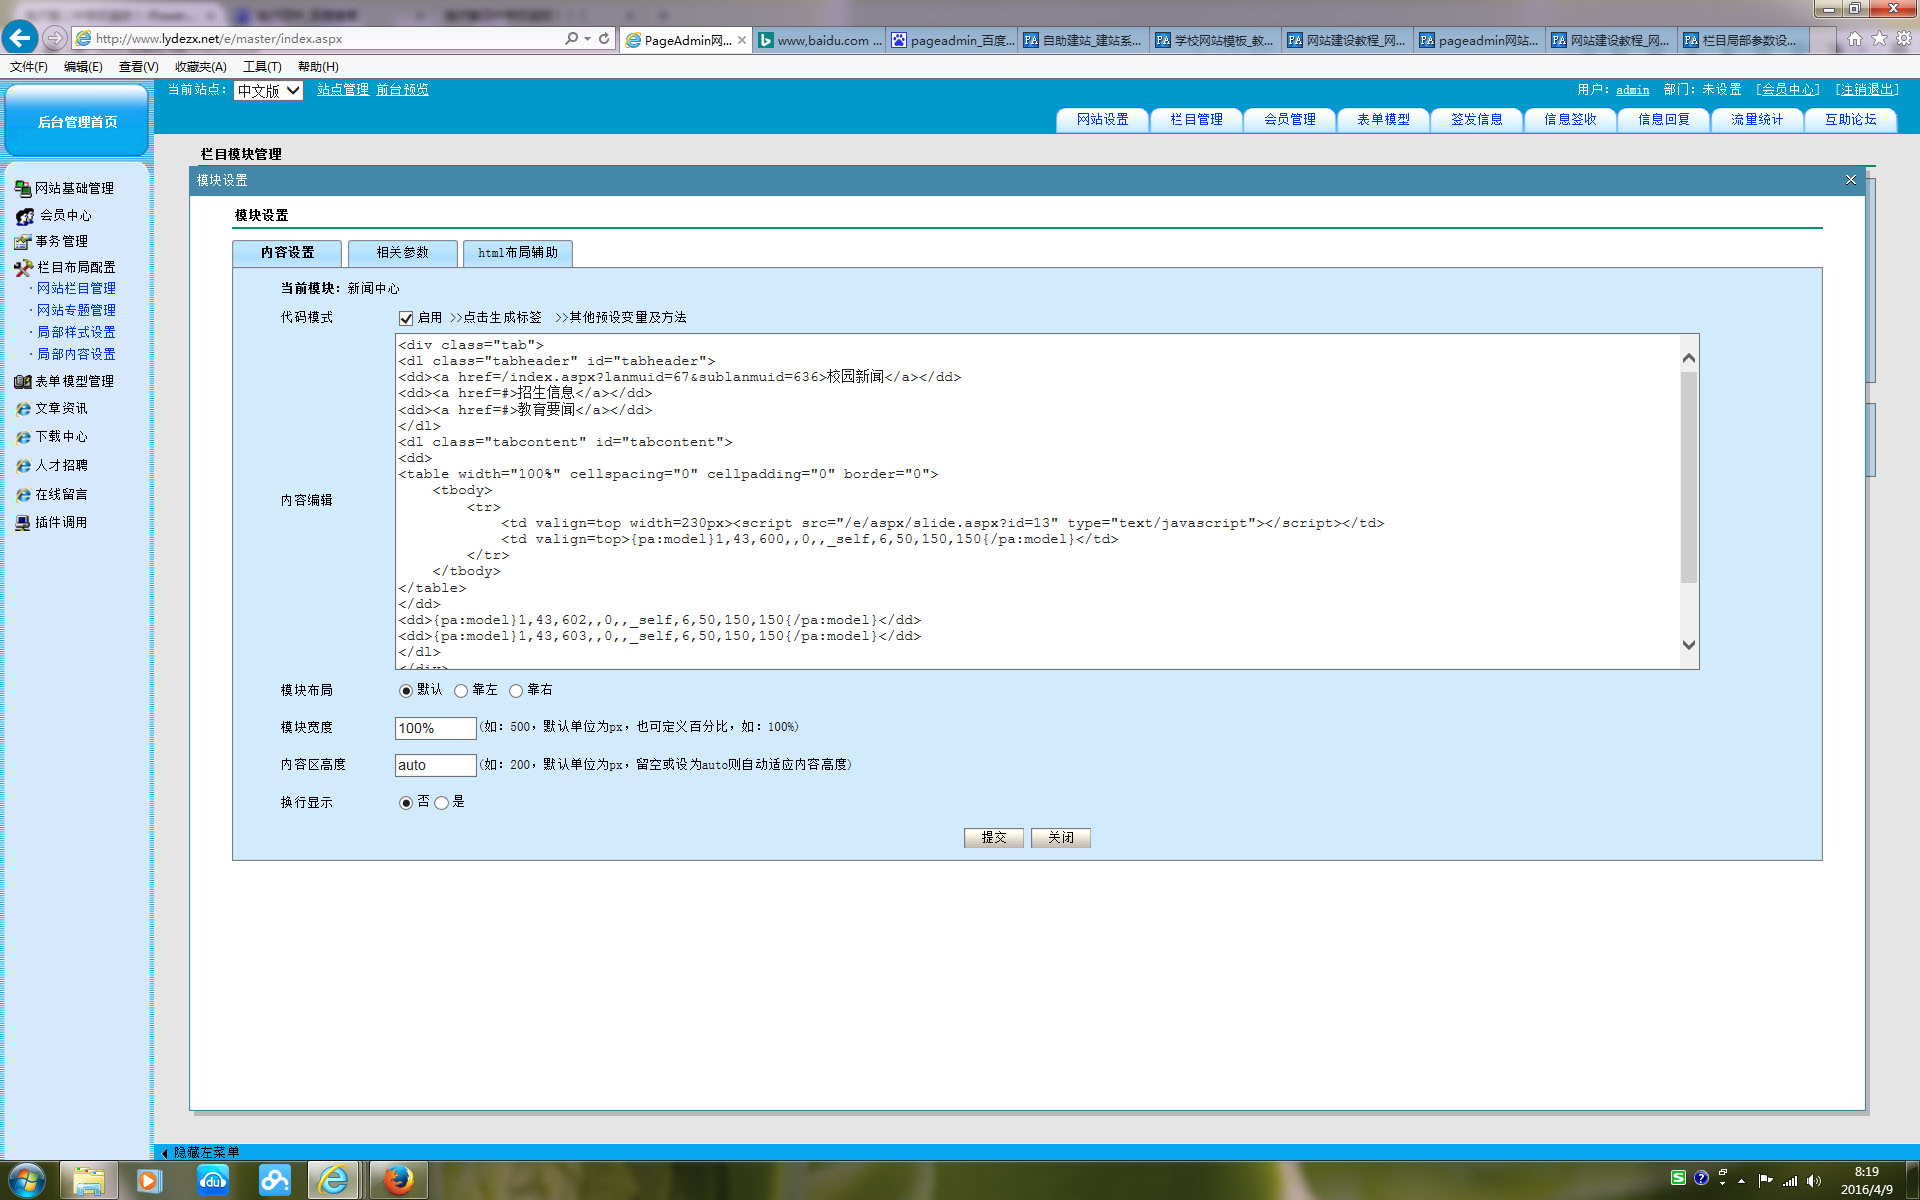The height and width of the screenshot is (1200, 1920).
Task: Open the 工具(T) menu
Action: [x=261, y=66]
